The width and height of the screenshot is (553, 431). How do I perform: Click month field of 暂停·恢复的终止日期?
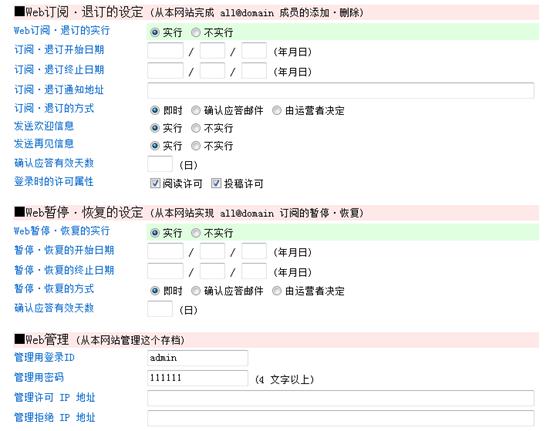tap(212, 271)
